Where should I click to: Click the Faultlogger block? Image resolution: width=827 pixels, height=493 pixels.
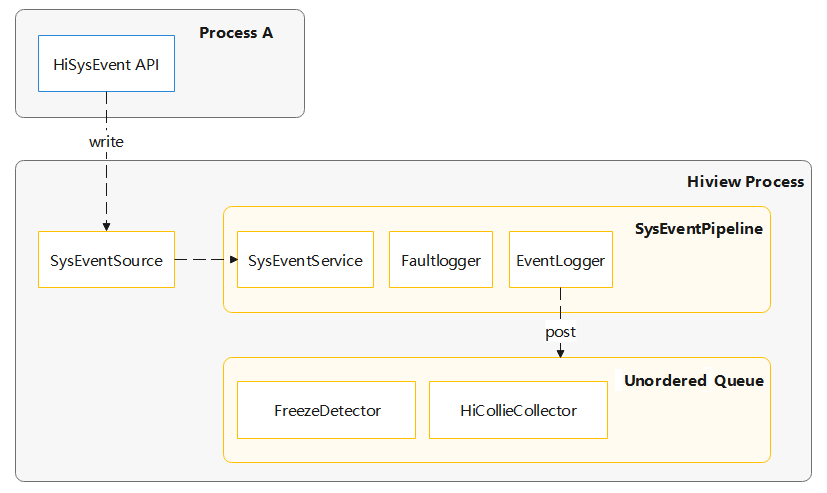(x=441, y=259)
